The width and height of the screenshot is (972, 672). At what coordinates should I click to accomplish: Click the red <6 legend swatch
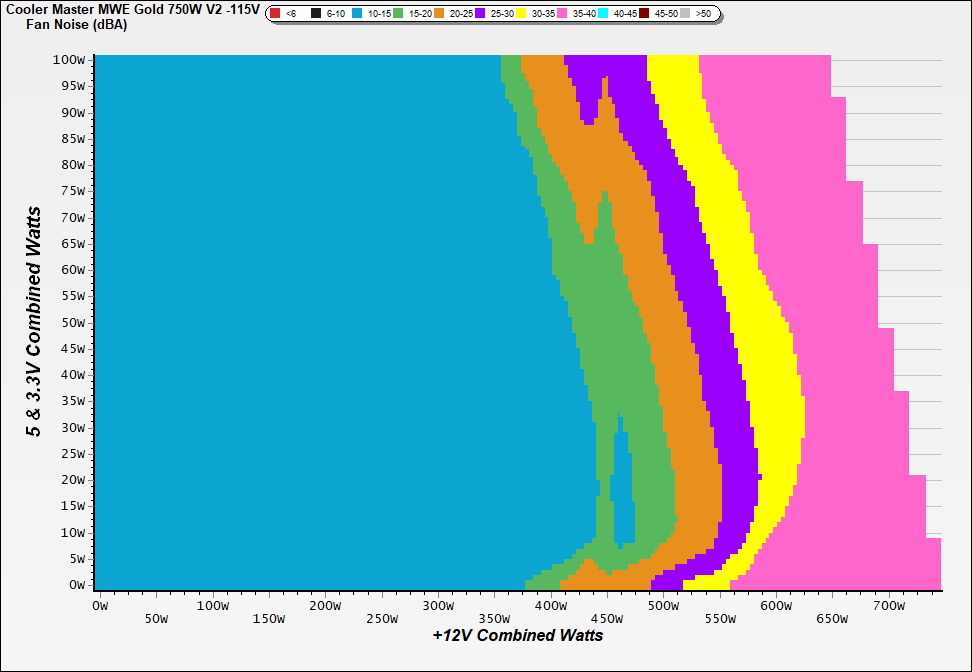tap(276, 14)
